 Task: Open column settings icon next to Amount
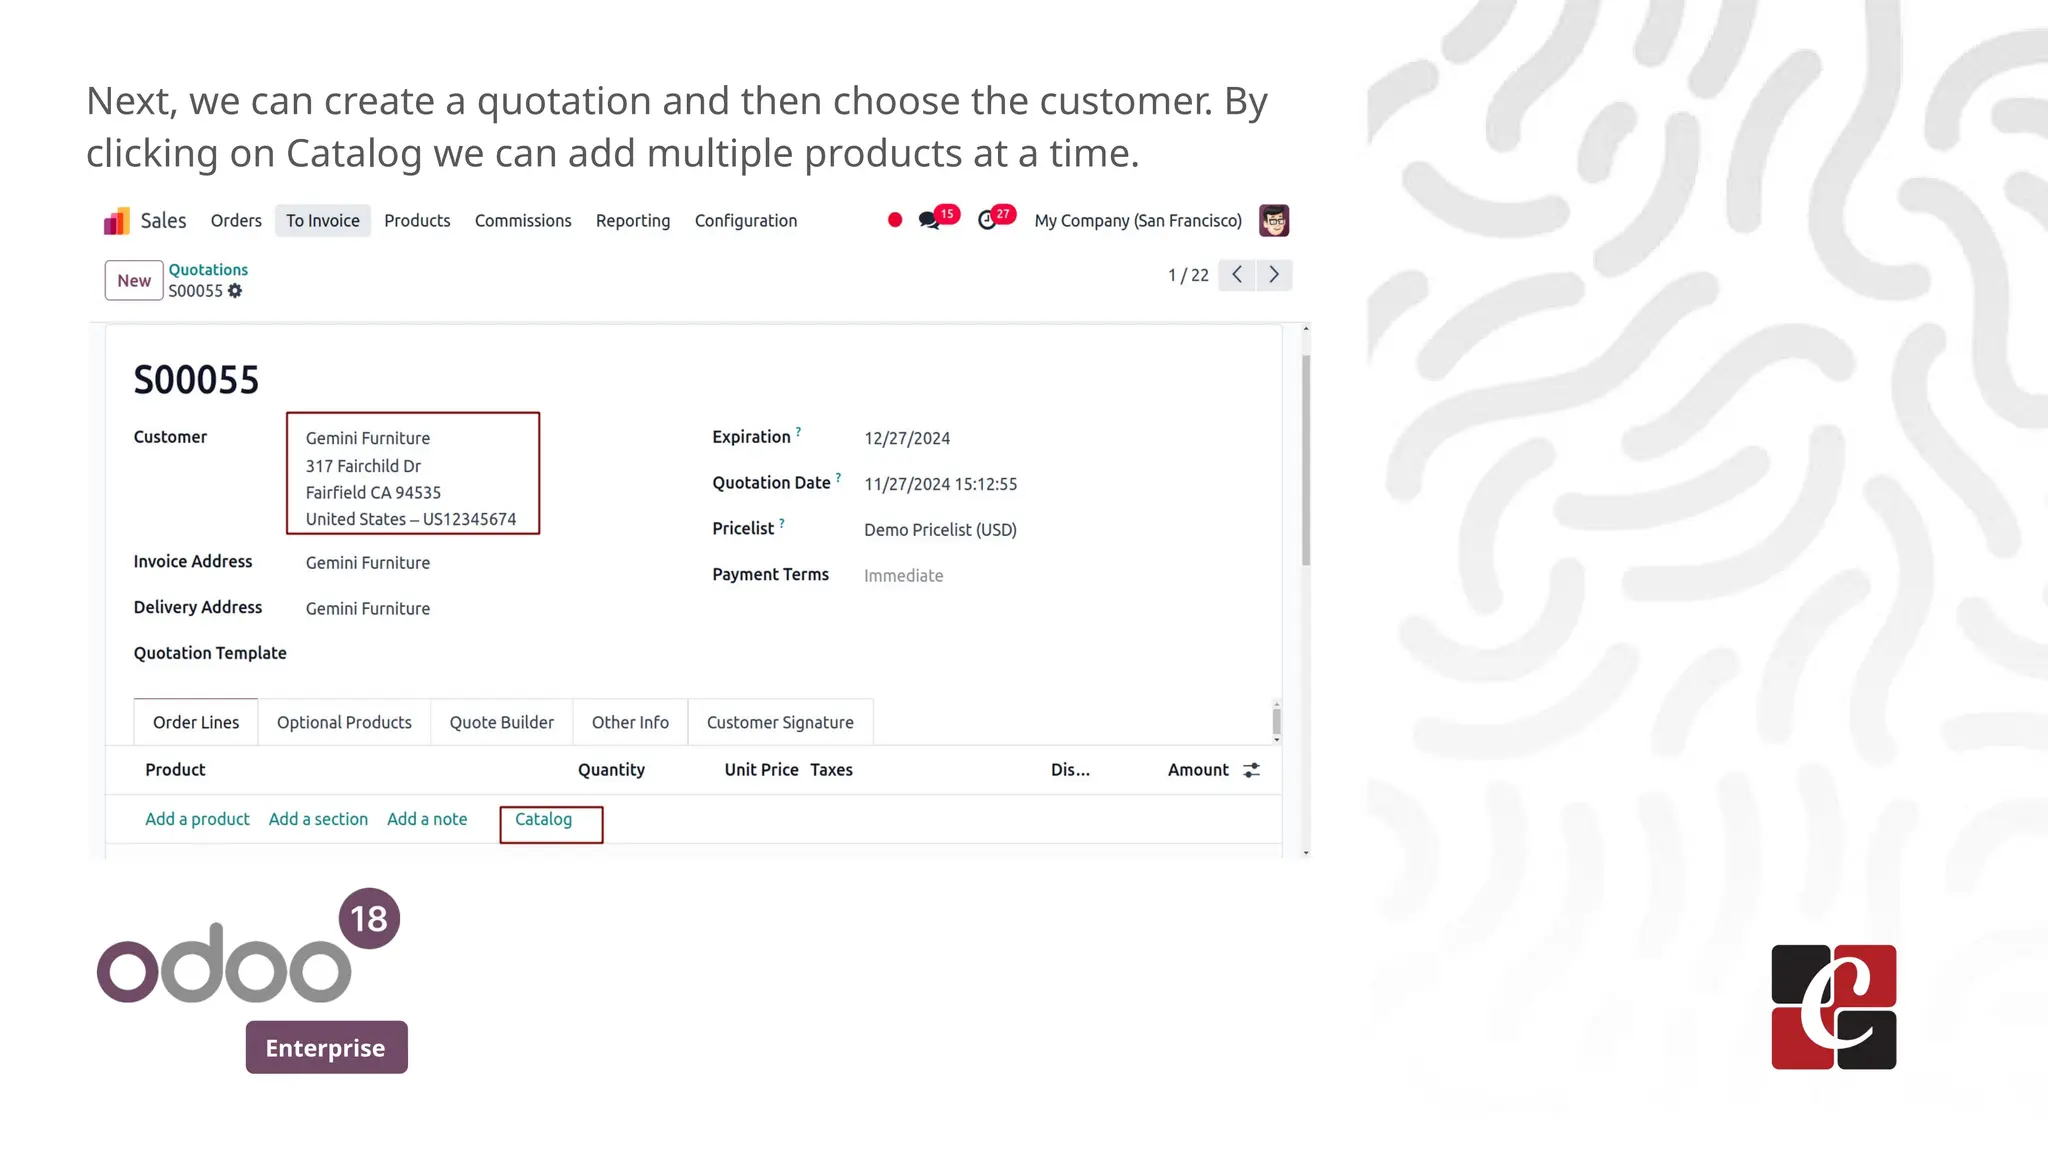(1251, 770)
